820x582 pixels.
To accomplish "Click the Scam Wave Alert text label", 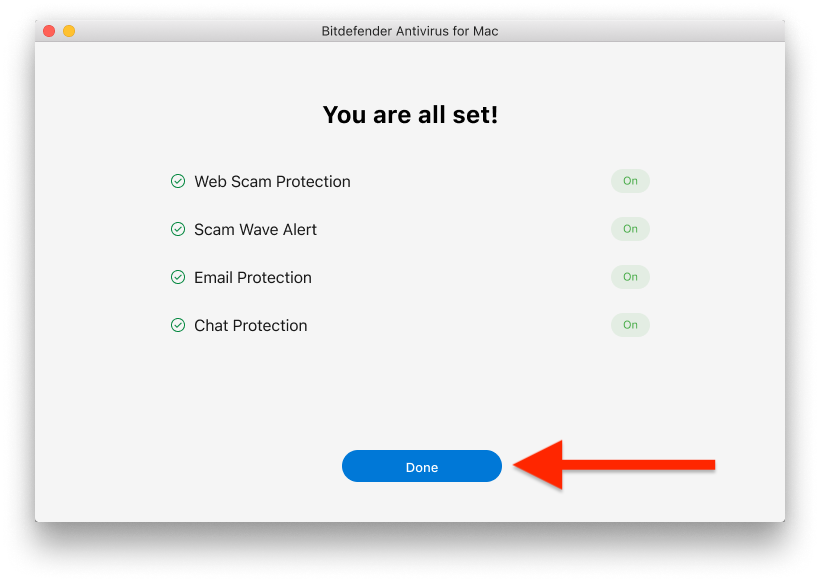I will tap(255, 229).
